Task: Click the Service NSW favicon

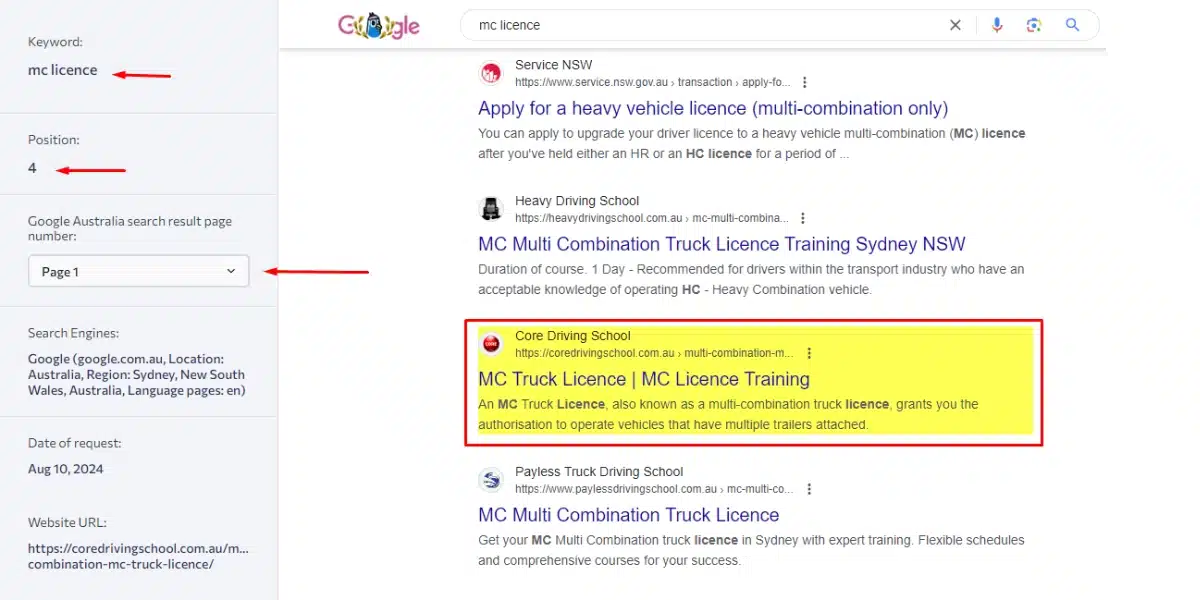Action: tap(491, 73)
